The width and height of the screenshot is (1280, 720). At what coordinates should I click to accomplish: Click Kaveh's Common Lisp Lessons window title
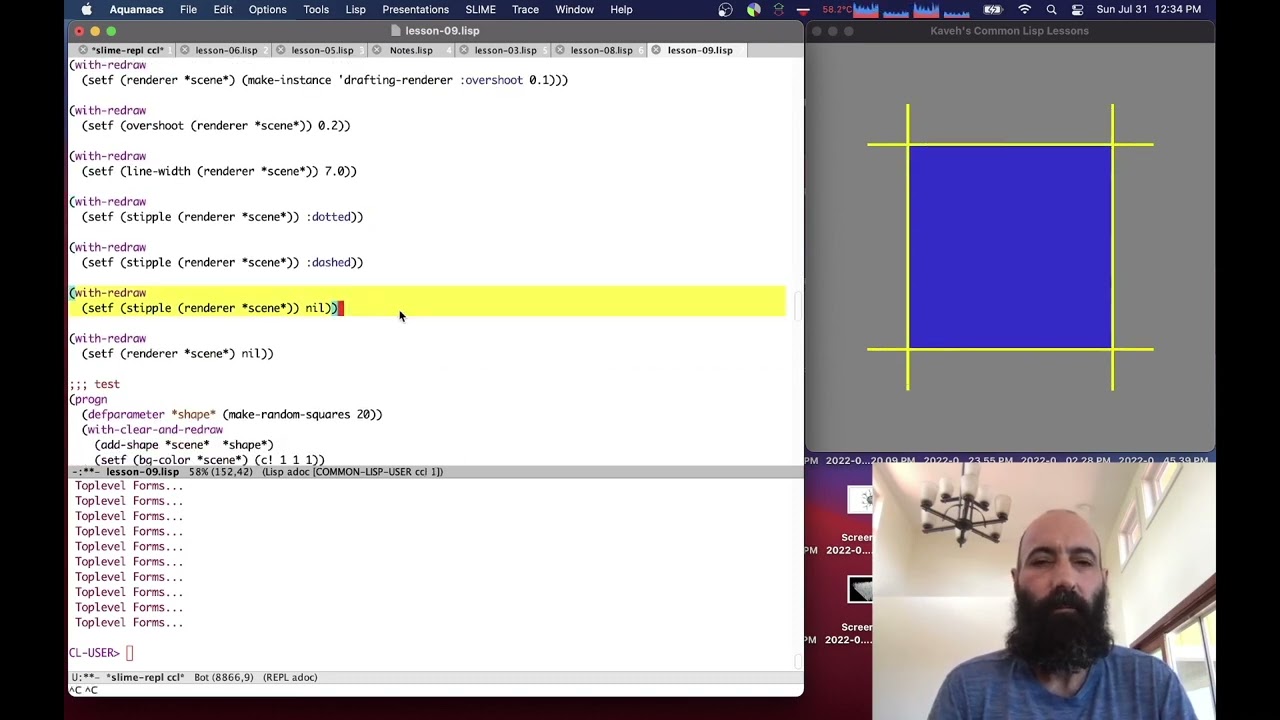pyautogui.click(x=1009, y=30)
